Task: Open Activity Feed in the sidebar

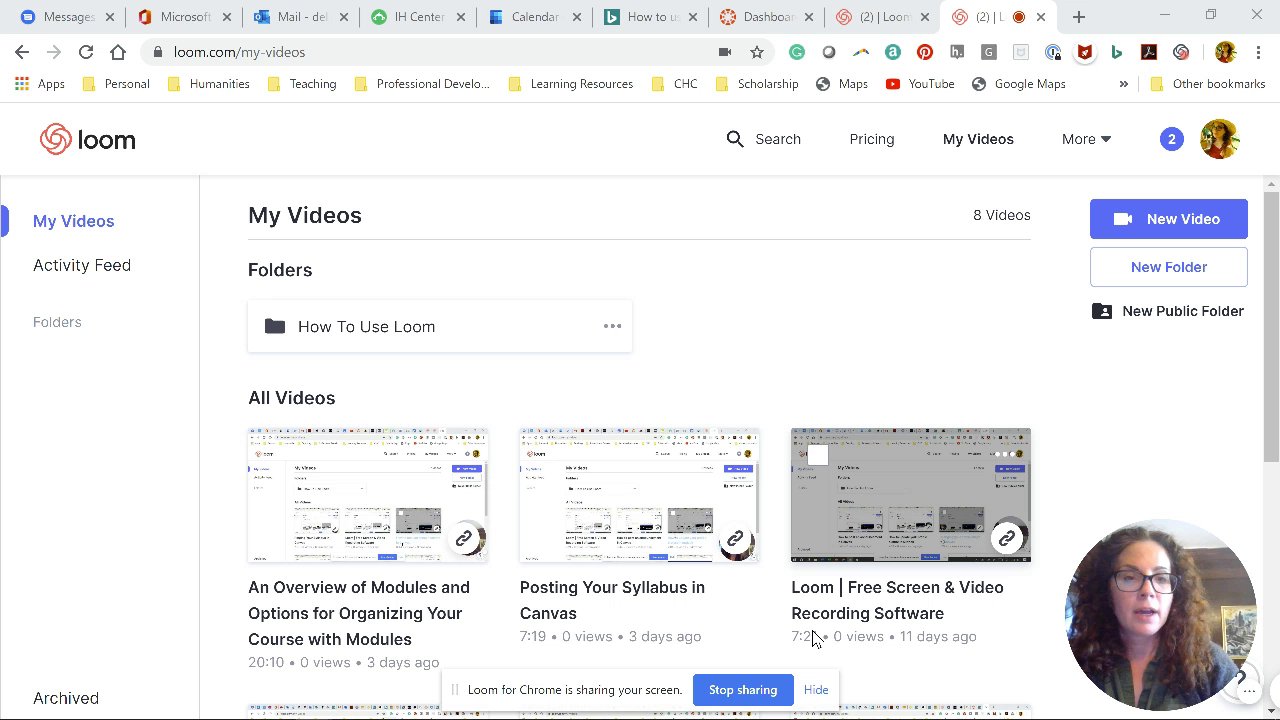Action: [x=82, y=265]
